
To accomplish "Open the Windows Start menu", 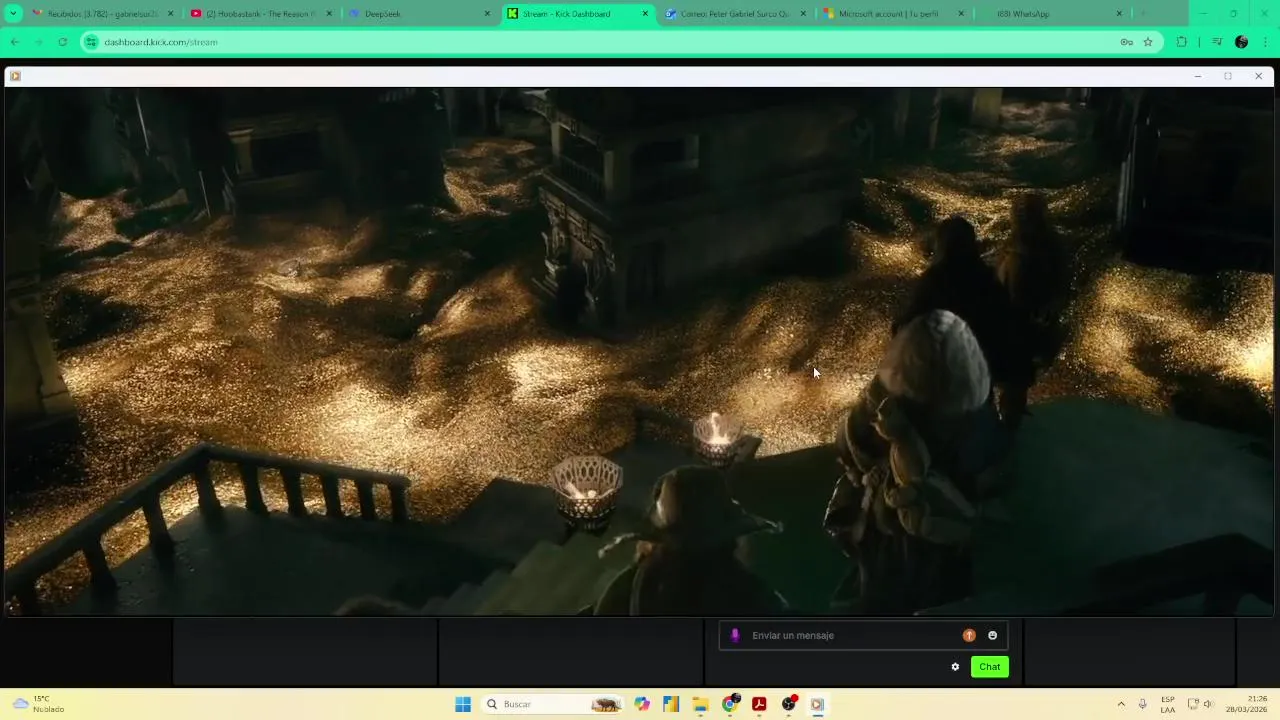I will [x=463, y=704].
